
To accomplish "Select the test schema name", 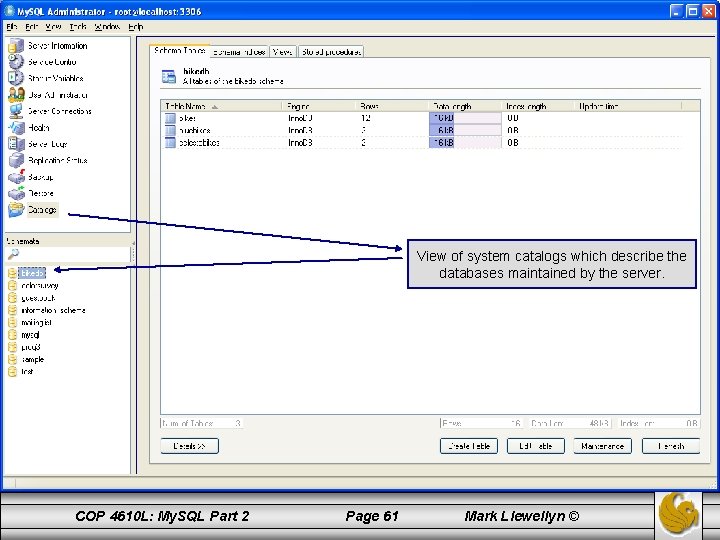I will 27,371.
